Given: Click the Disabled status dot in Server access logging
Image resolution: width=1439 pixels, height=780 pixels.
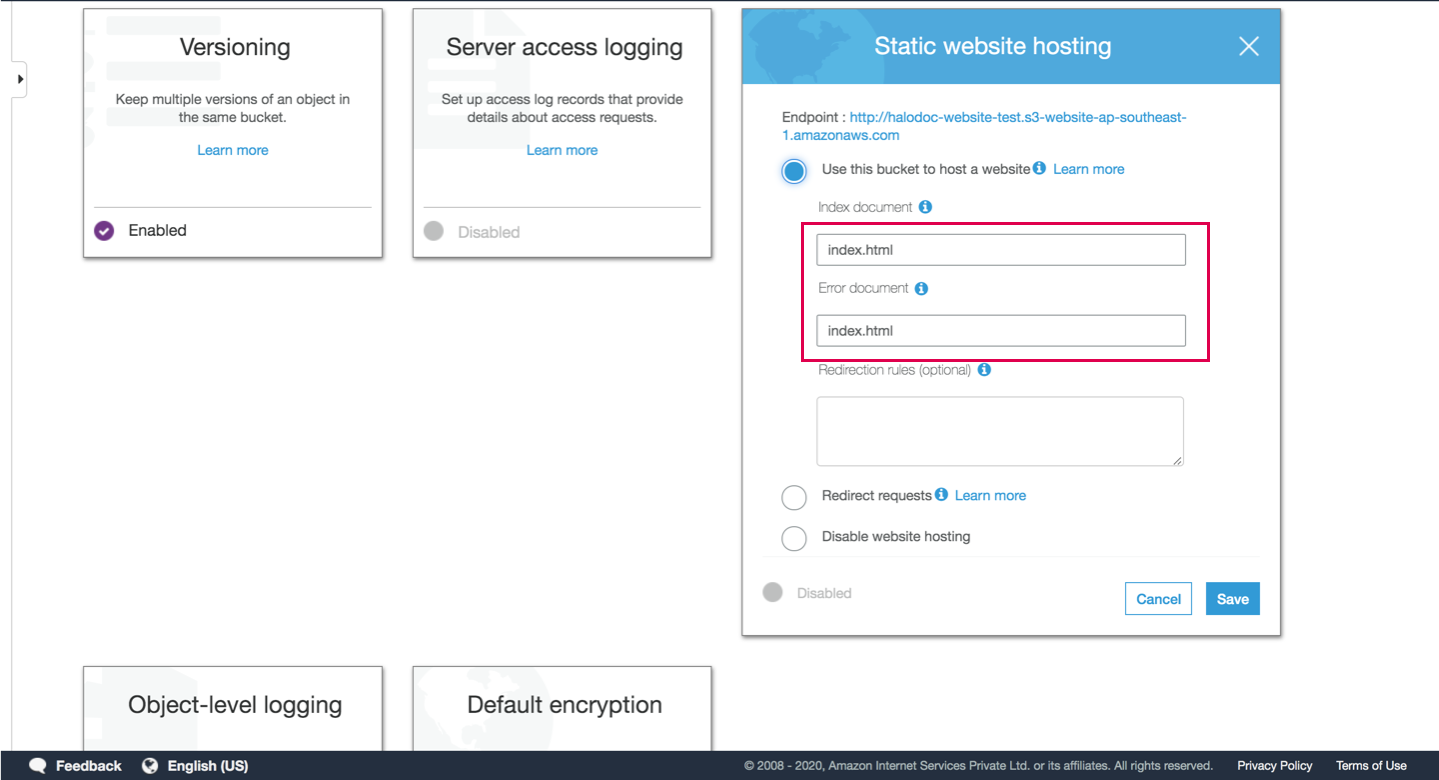Looking at the screenshot, I should click(433, 231).
